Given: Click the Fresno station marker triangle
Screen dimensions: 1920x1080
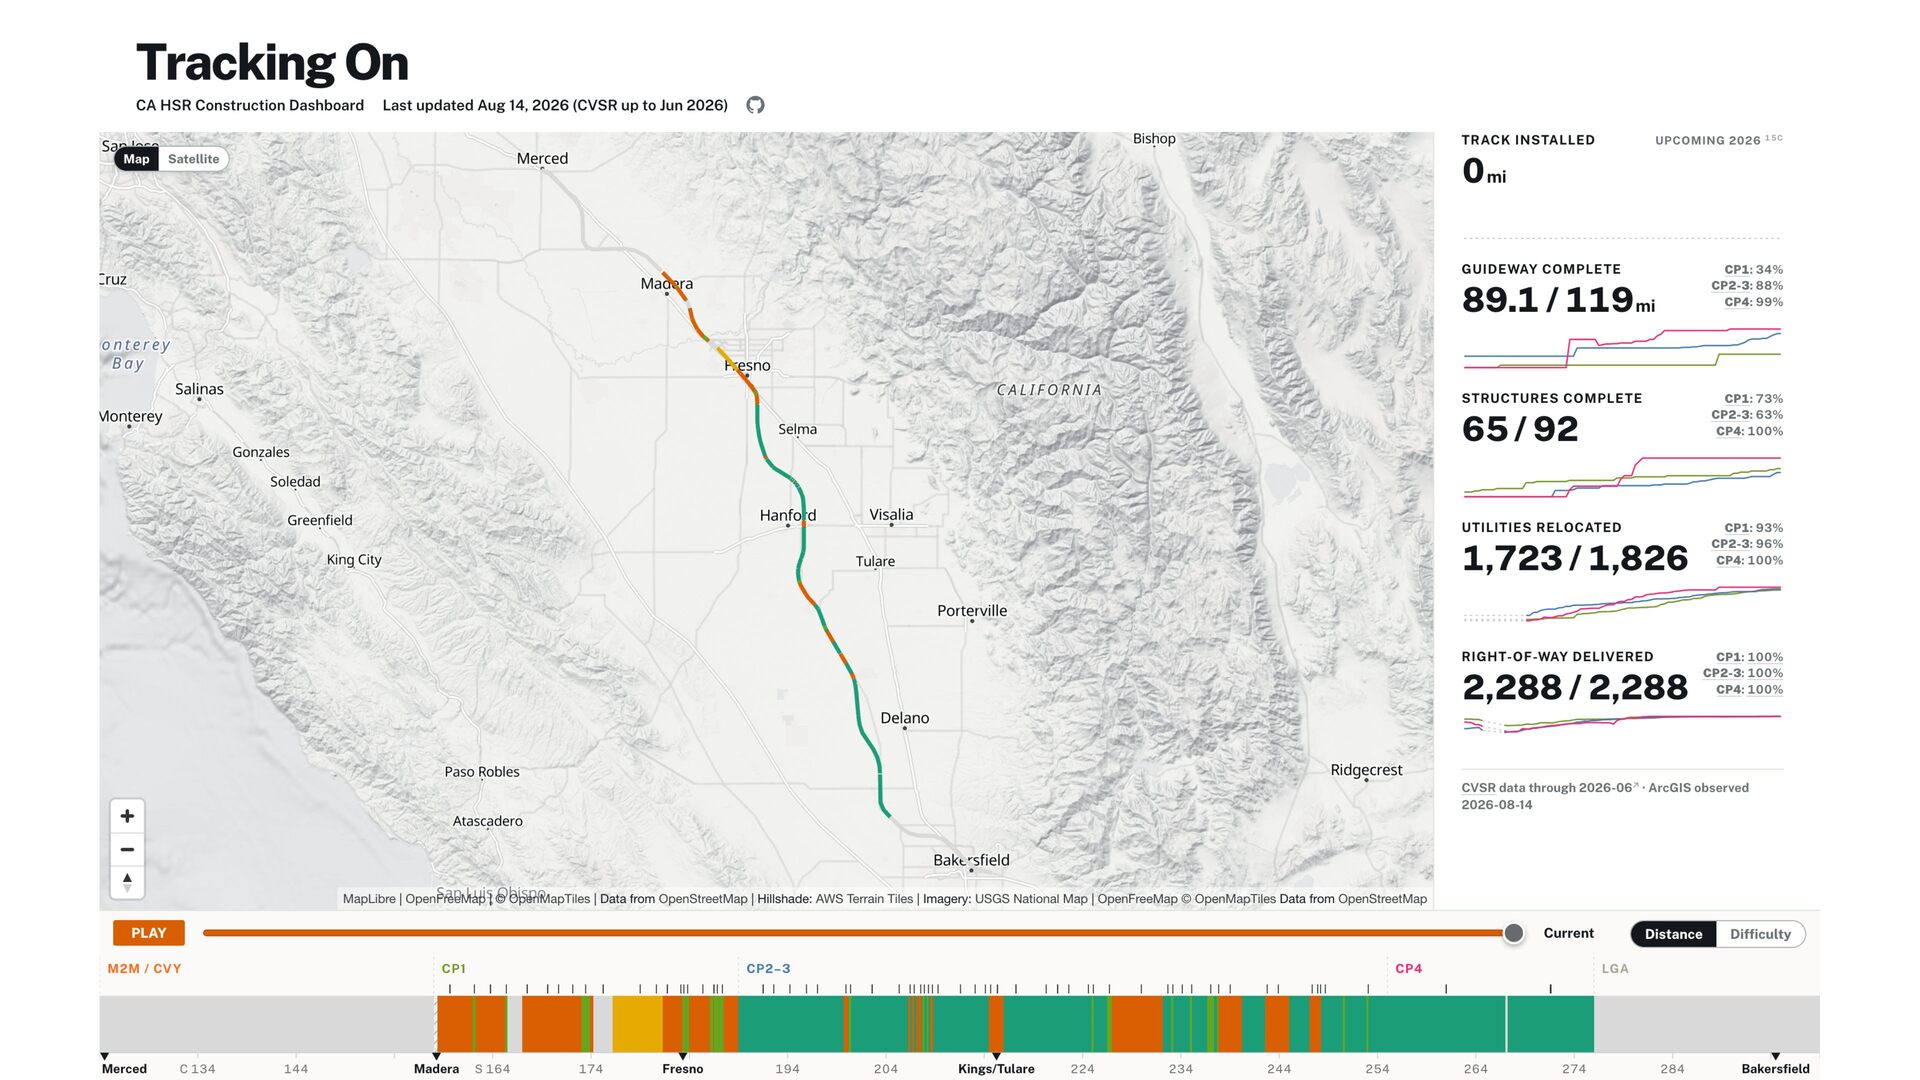Looking at the screenshot, I should coord(683,1056).
